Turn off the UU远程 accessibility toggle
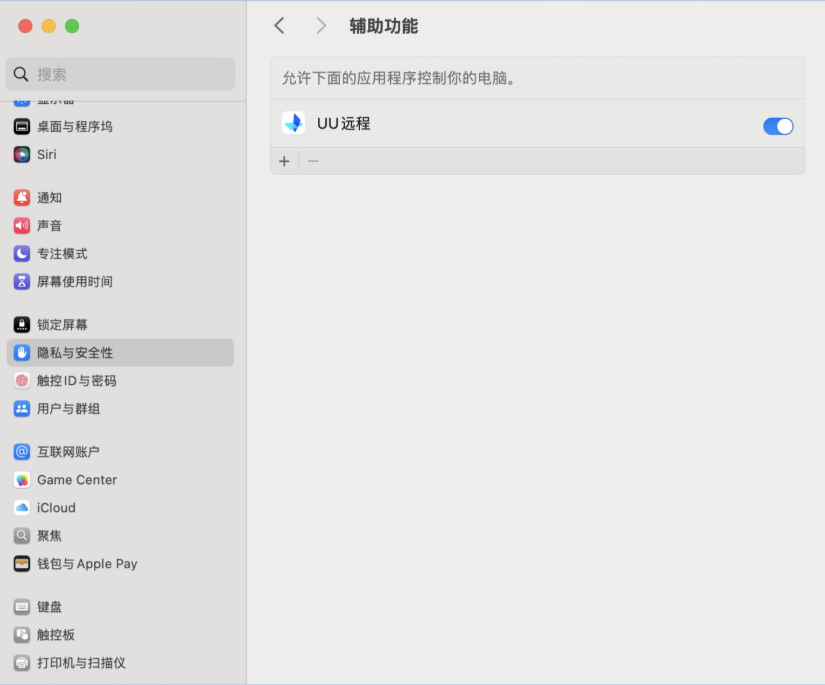 [778, 126]
